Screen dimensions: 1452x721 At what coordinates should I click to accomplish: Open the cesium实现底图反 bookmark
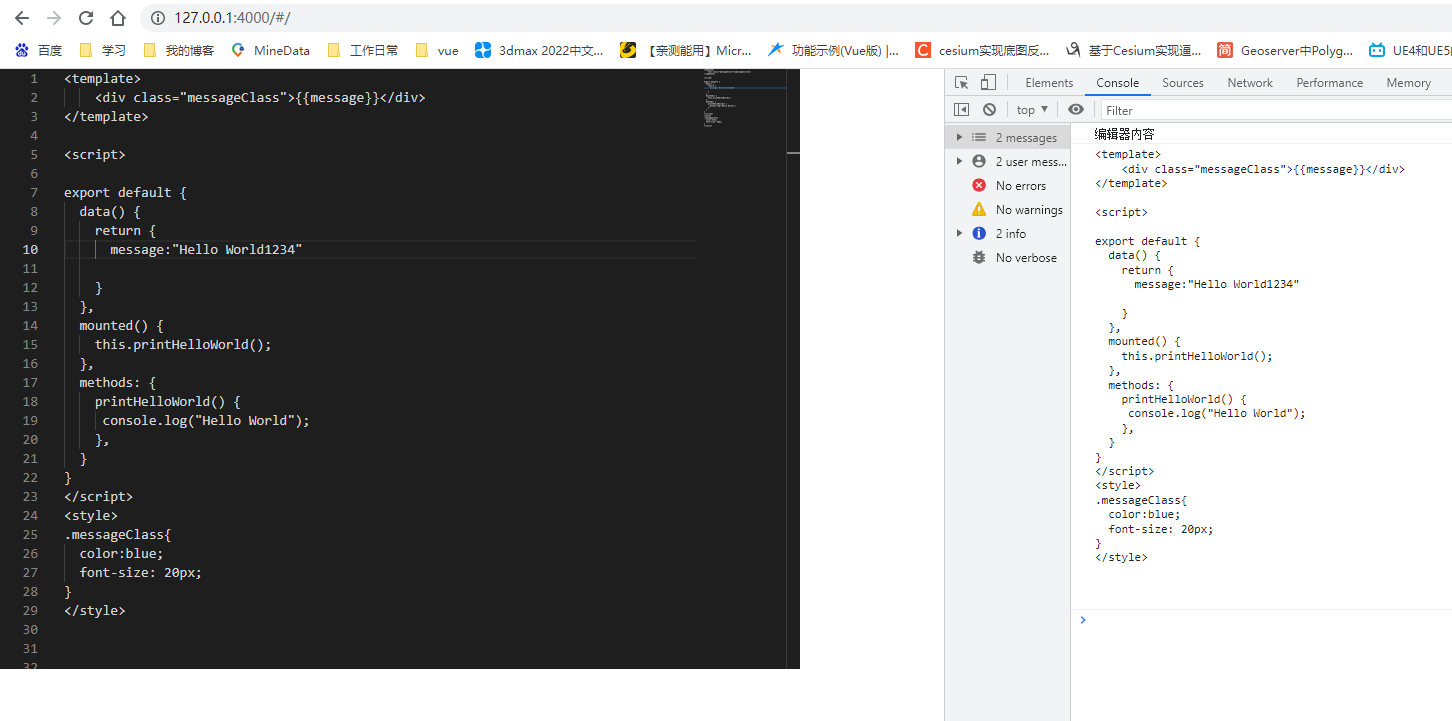(x=982, y=50)
